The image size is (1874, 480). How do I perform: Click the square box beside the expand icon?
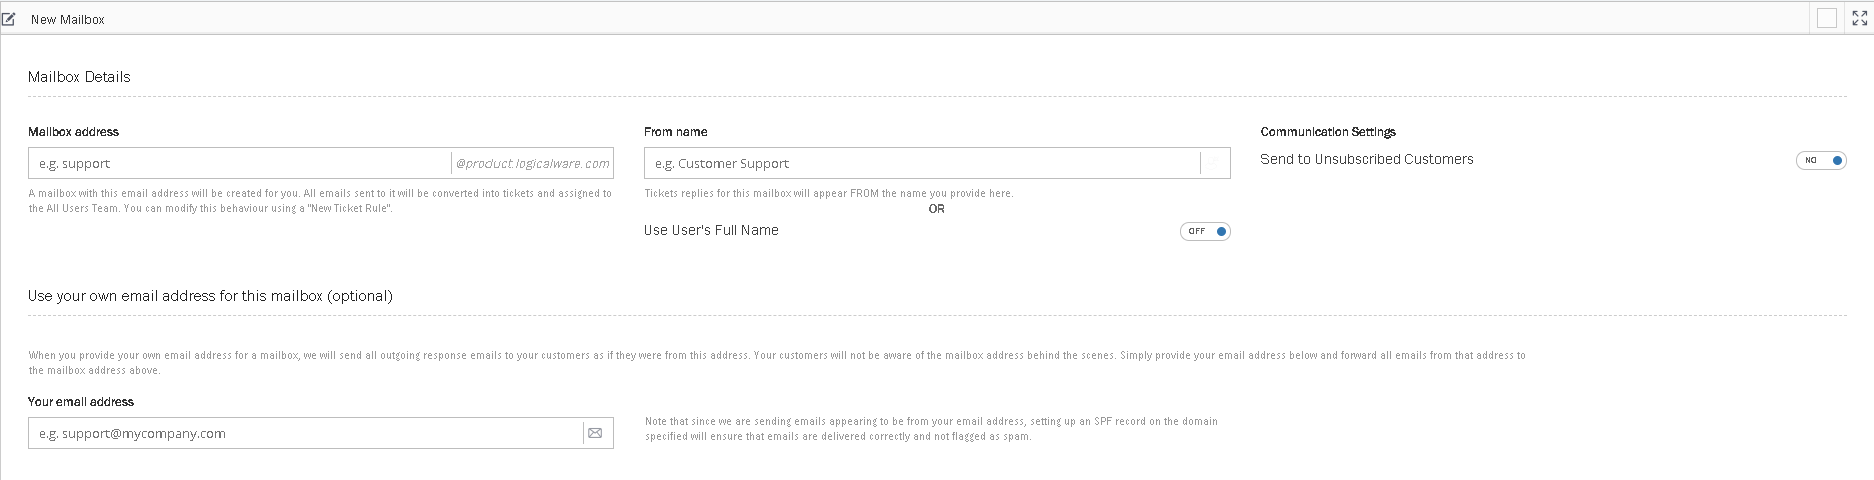(1826, 18)
